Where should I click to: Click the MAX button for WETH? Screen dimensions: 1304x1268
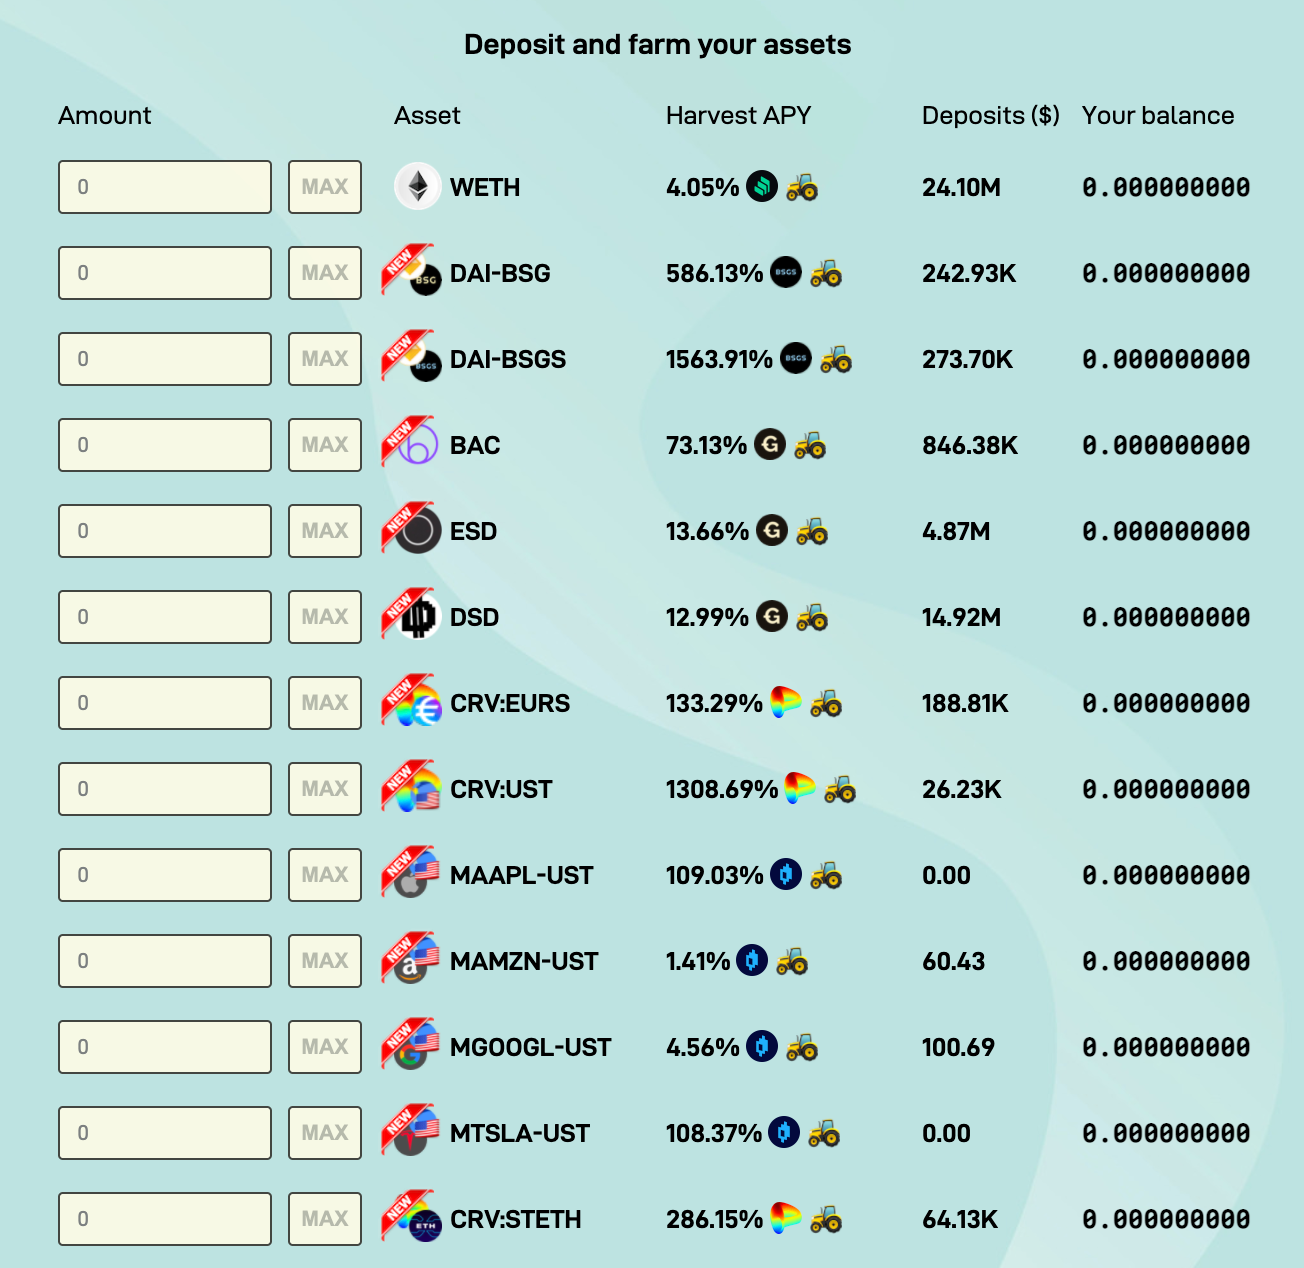point(325,187)
